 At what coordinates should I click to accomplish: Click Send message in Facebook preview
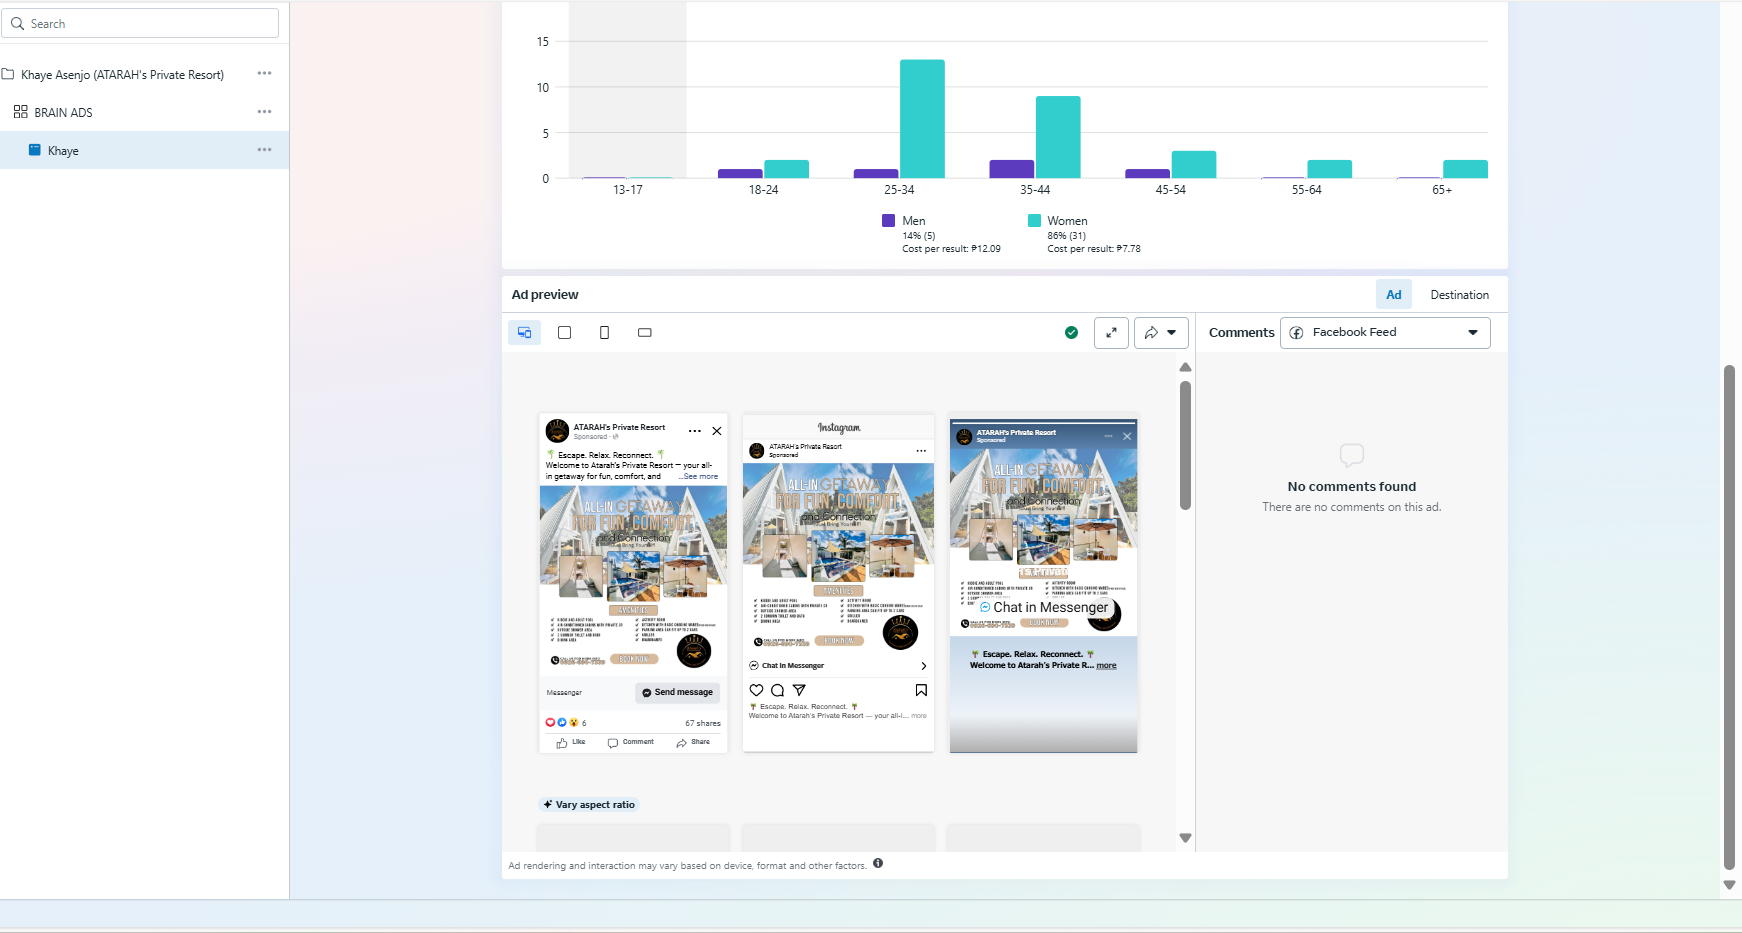click(x=678, y=692)
